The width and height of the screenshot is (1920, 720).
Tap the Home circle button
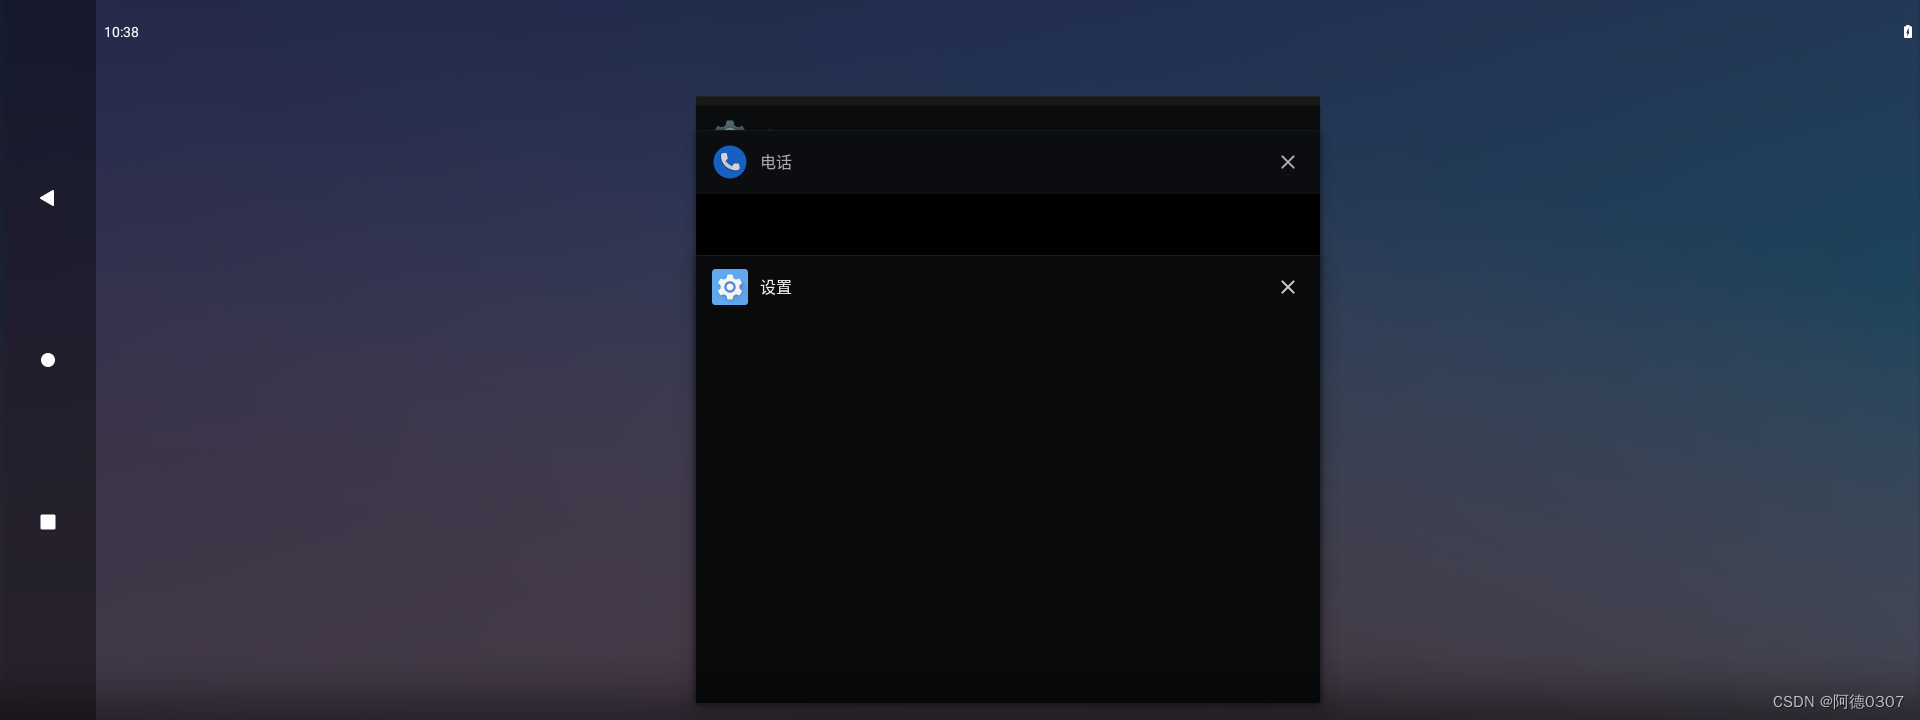47,360
